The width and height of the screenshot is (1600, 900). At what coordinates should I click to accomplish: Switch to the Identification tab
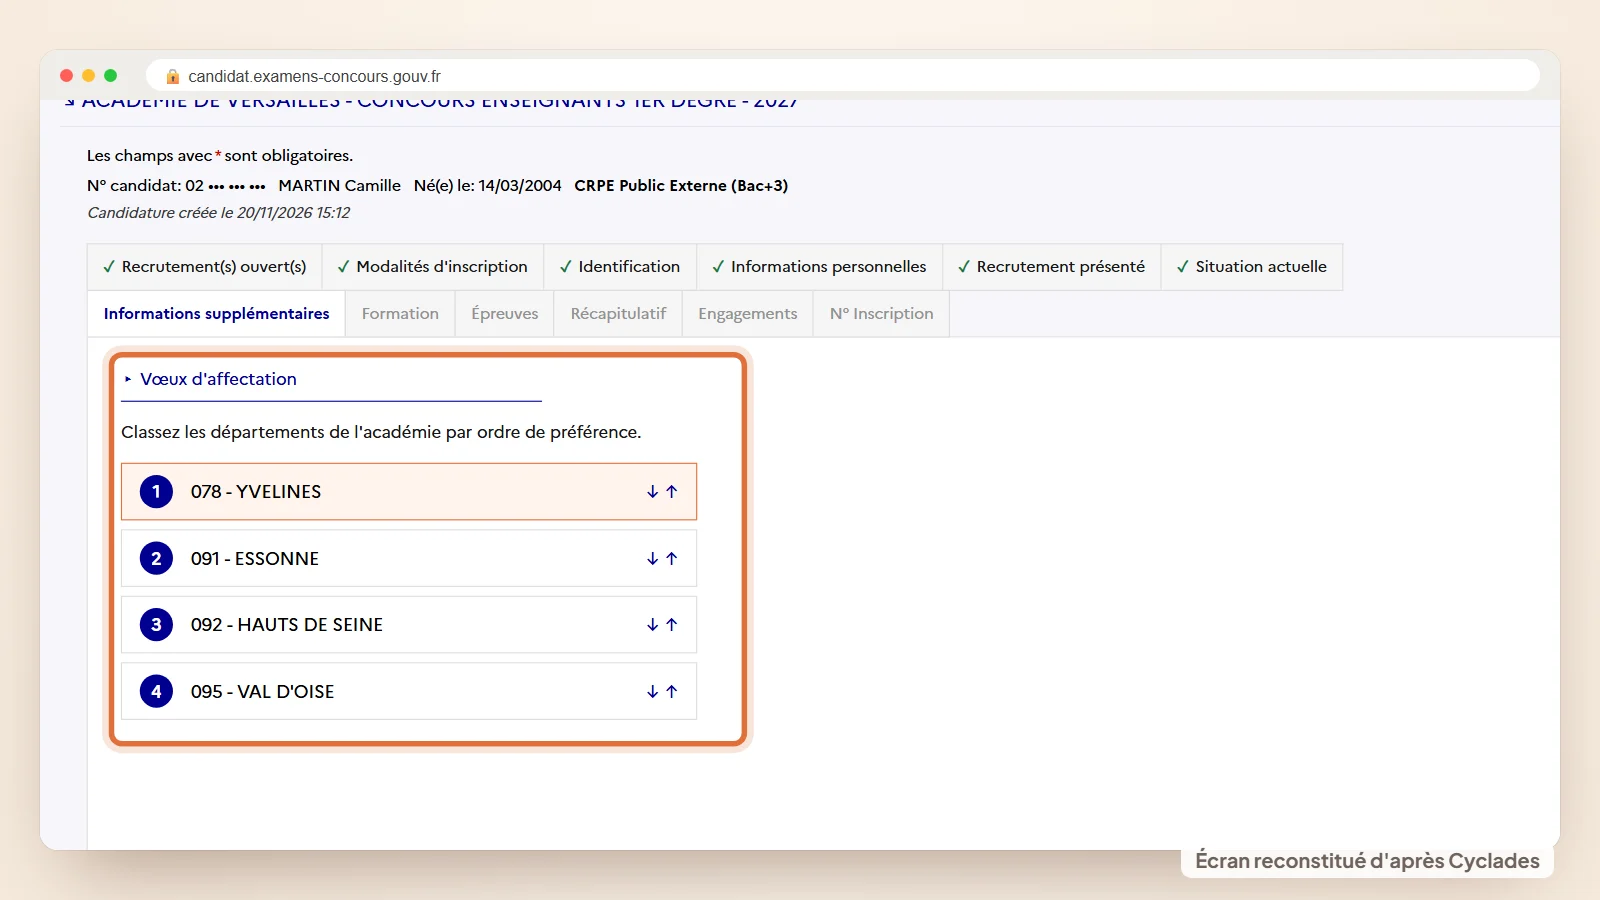[x=620, y=267]
